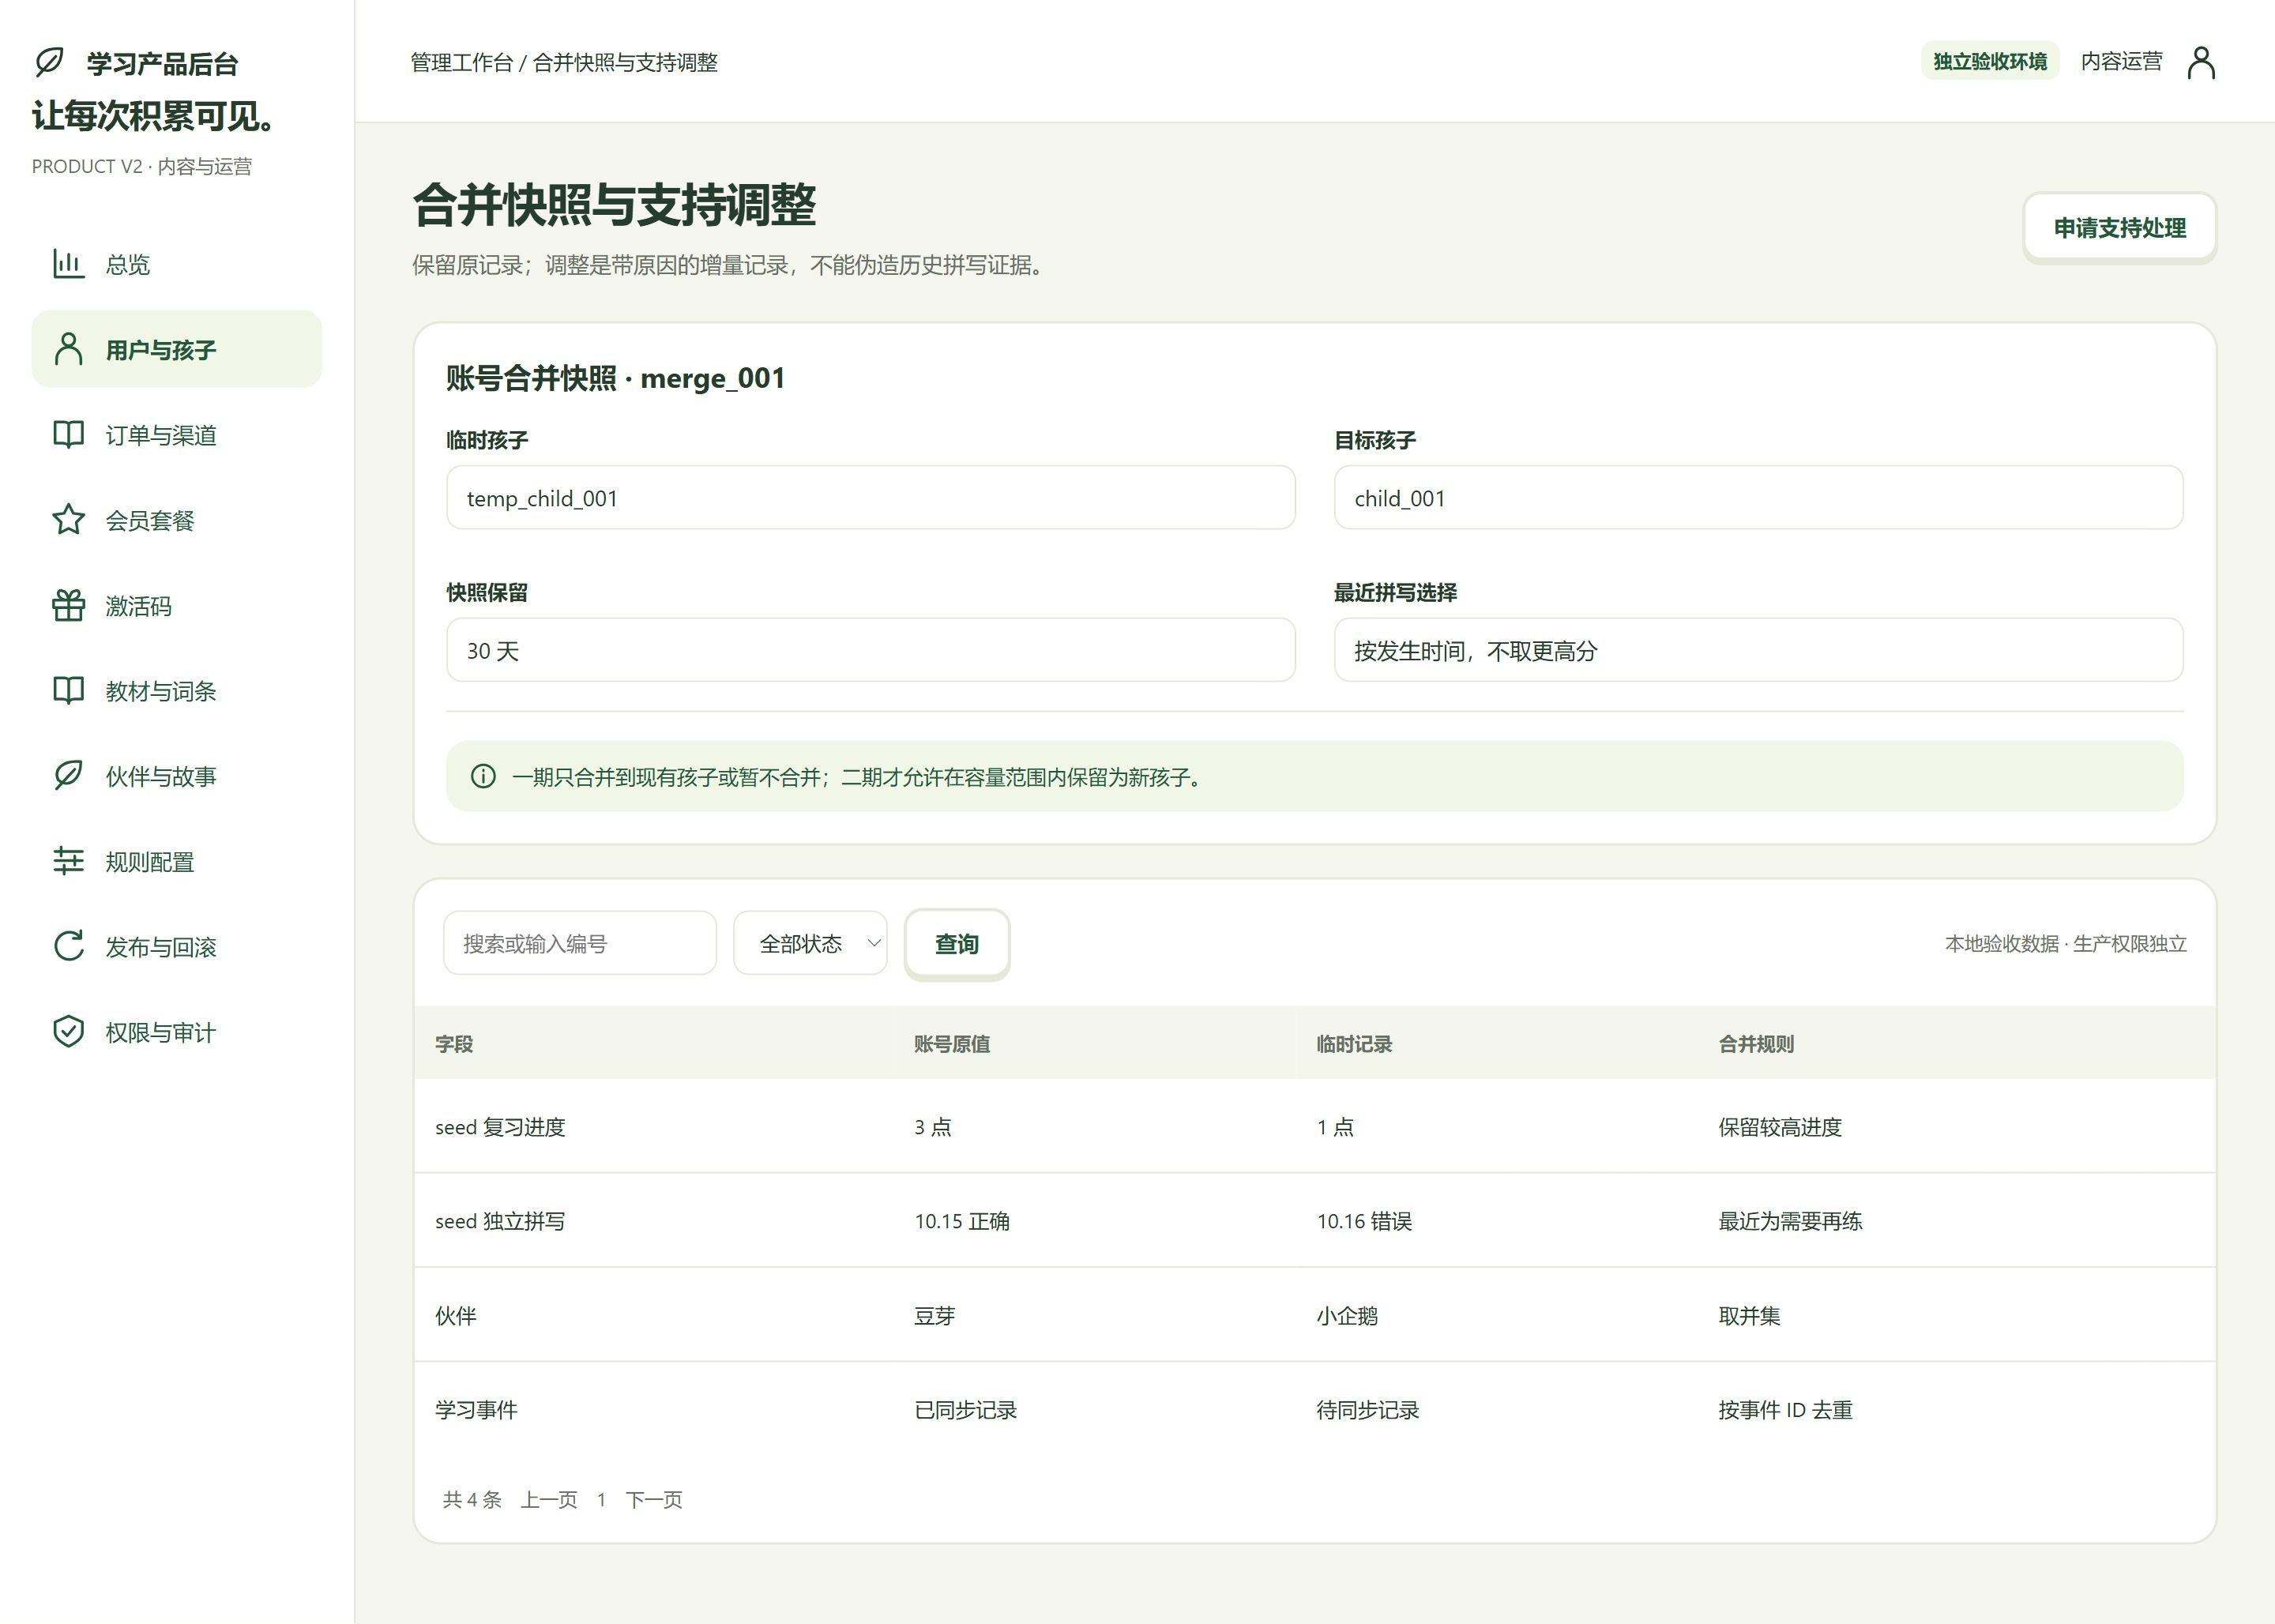The height and width of the screenshot is (1624, 2275).
Task: Click the leaf icon for 伙伴与故事
Action: click(x=68, y=776)
